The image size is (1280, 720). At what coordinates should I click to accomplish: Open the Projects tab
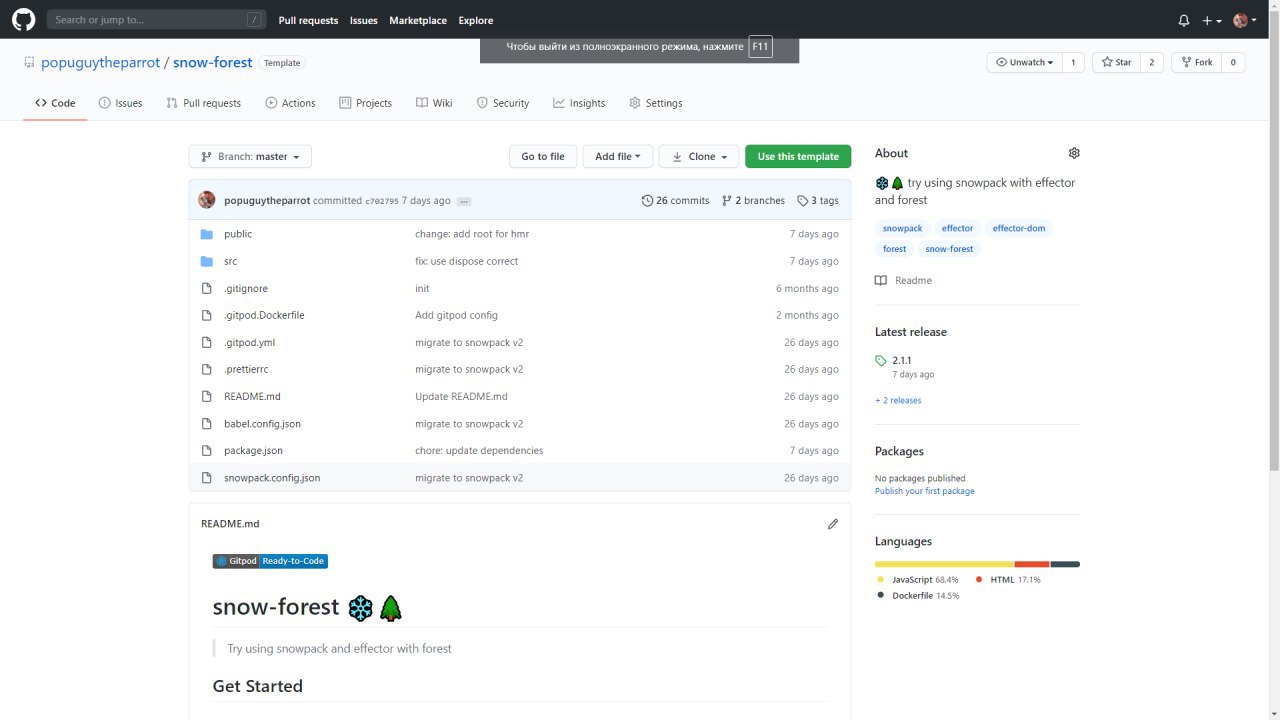pos(365,103)
